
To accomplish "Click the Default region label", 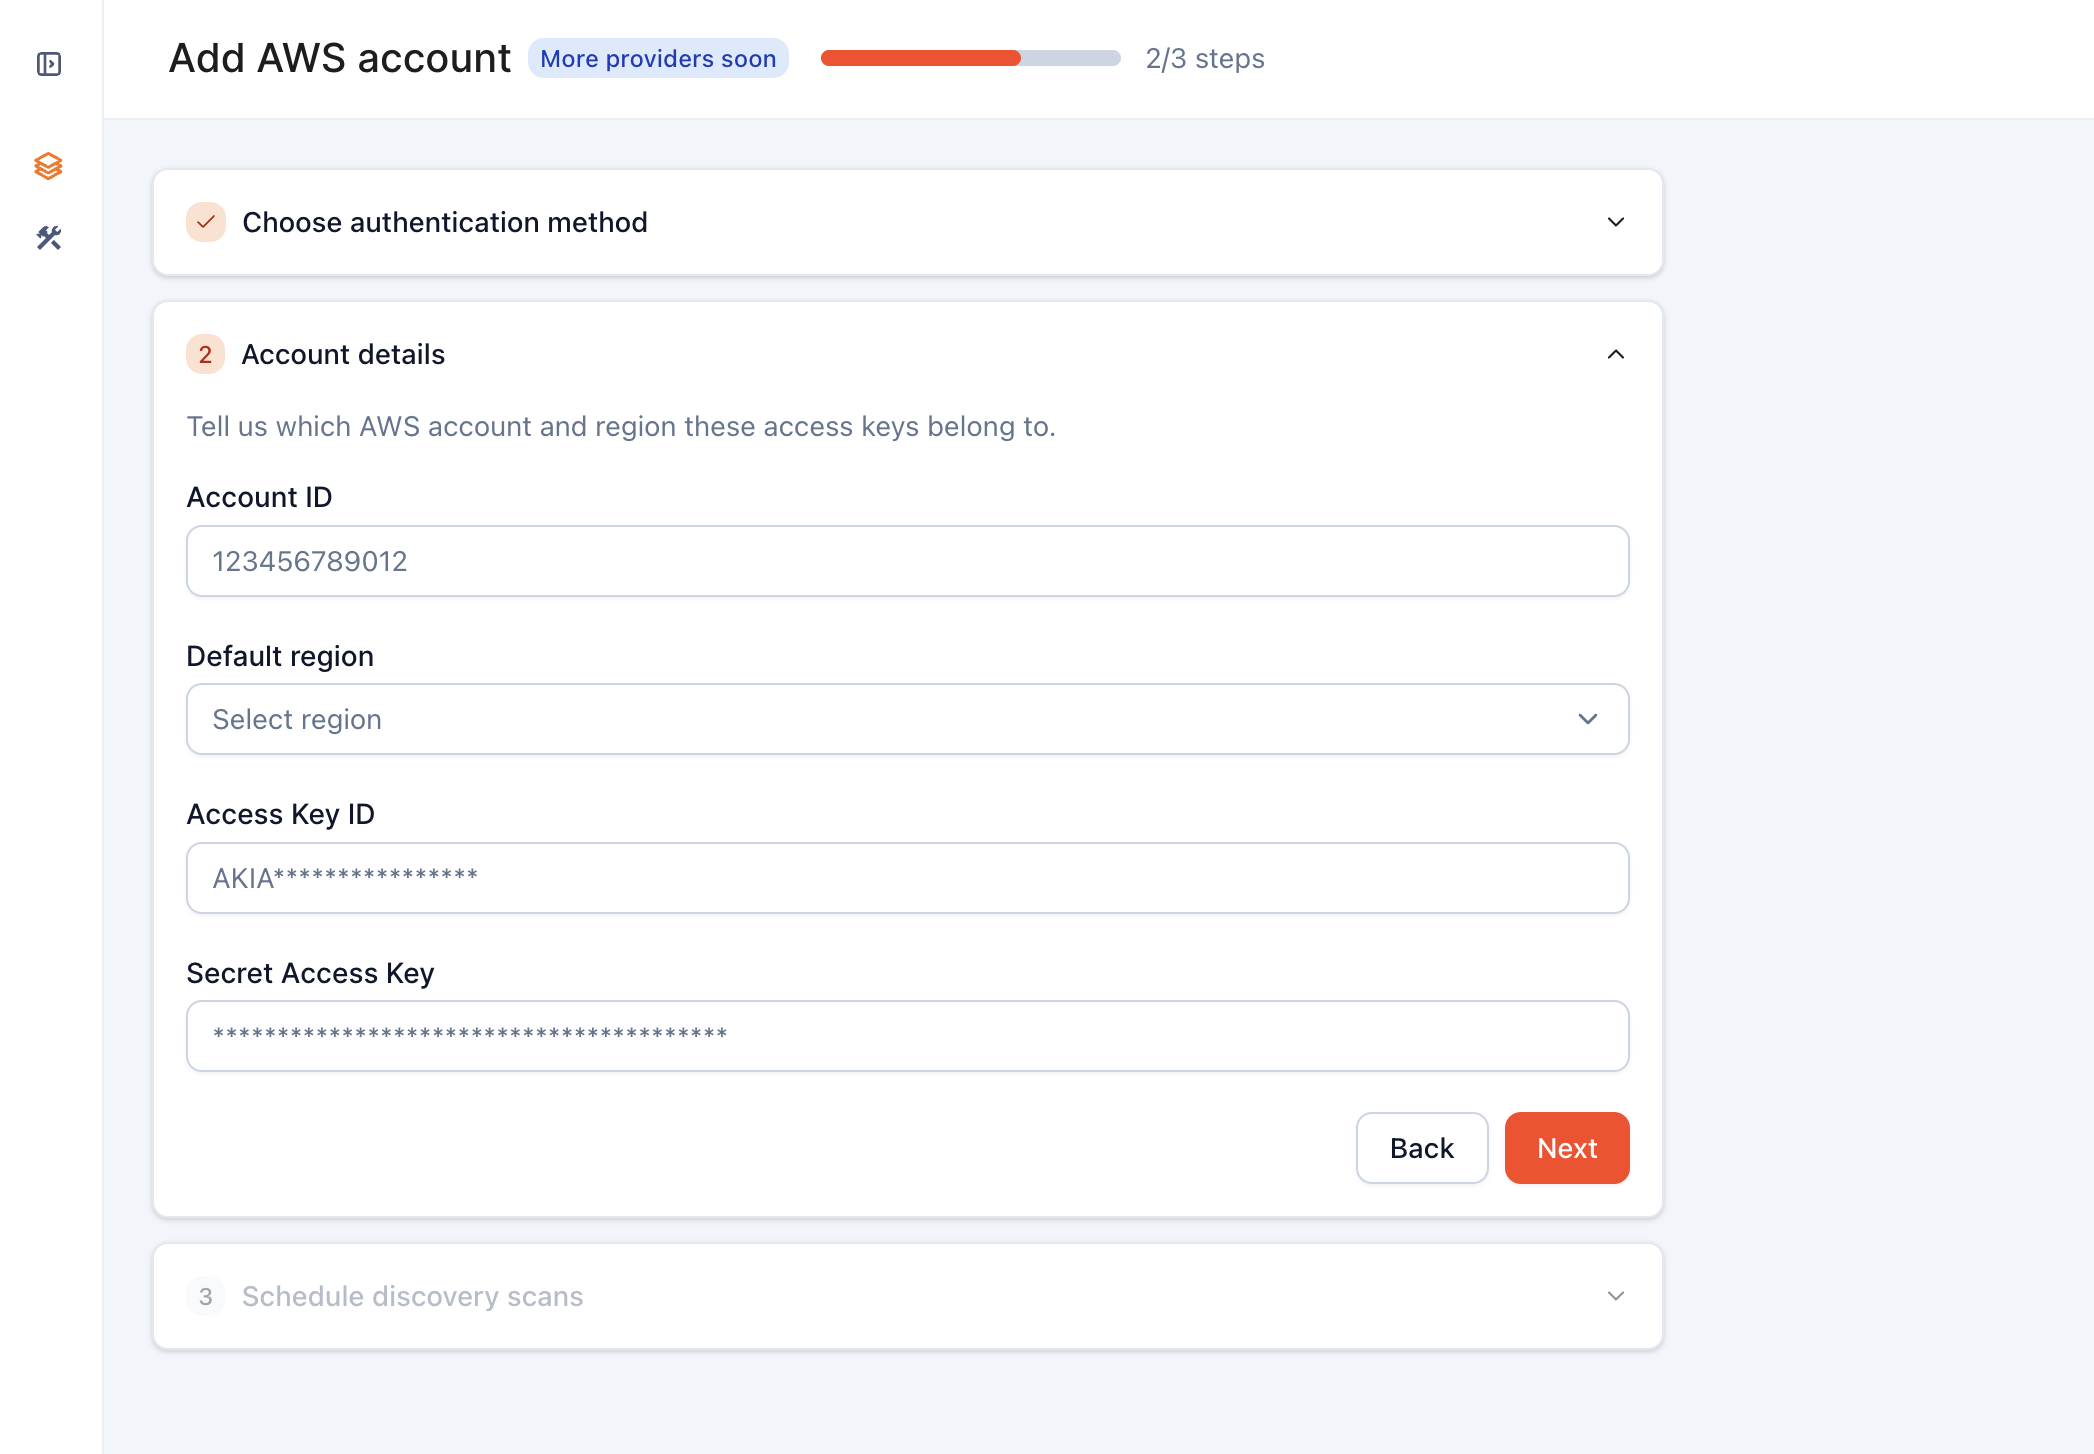I will (280, 656).
